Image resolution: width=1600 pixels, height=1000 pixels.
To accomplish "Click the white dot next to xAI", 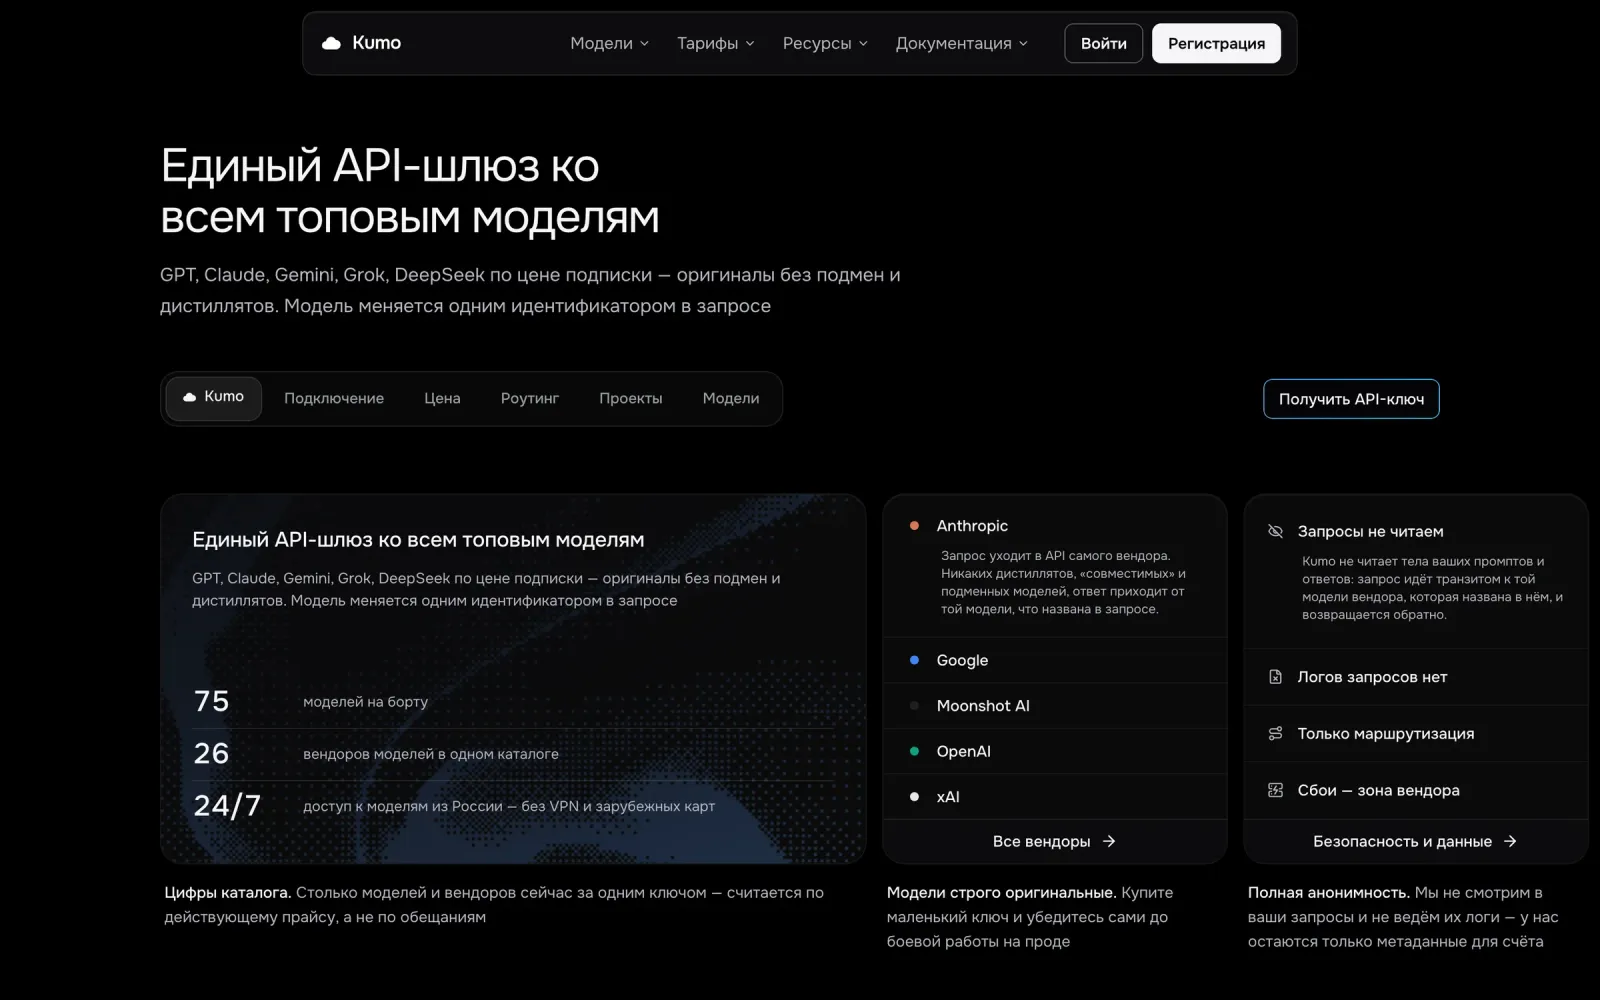I will (x=914, y=797).
